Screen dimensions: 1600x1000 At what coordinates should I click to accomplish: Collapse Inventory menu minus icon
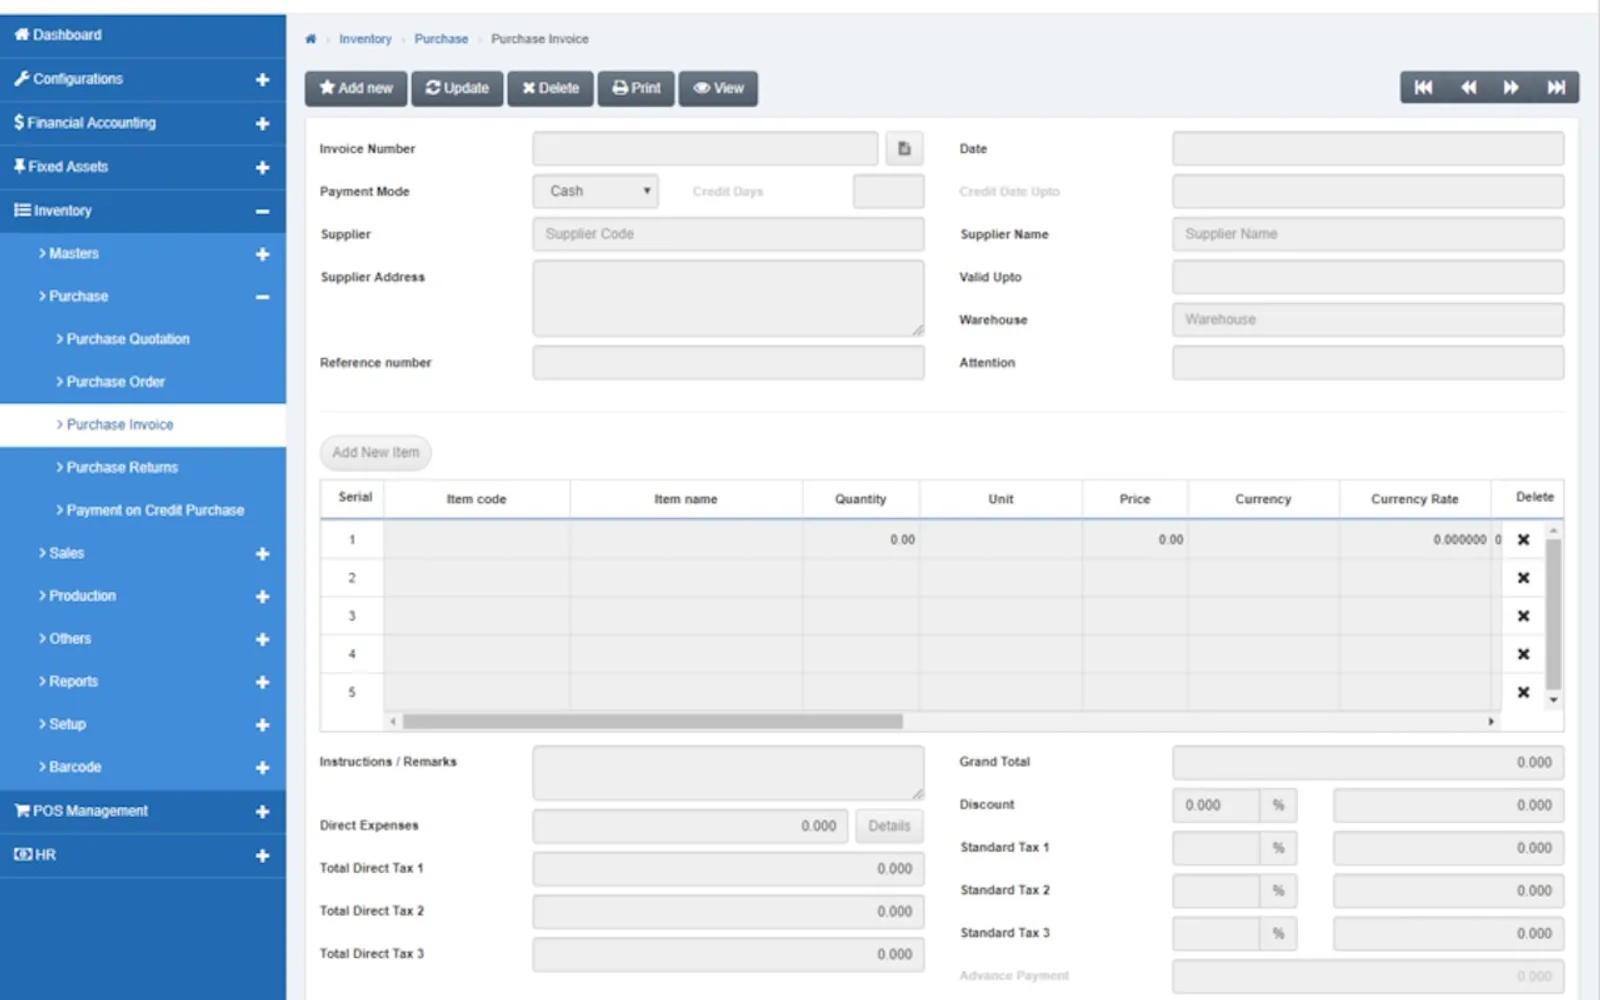pos(262,211)
